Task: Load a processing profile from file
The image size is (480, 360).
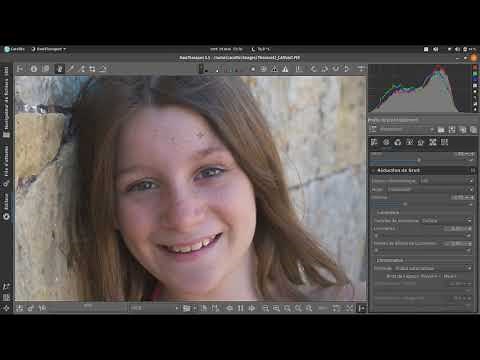Action: tap(441, 130)
